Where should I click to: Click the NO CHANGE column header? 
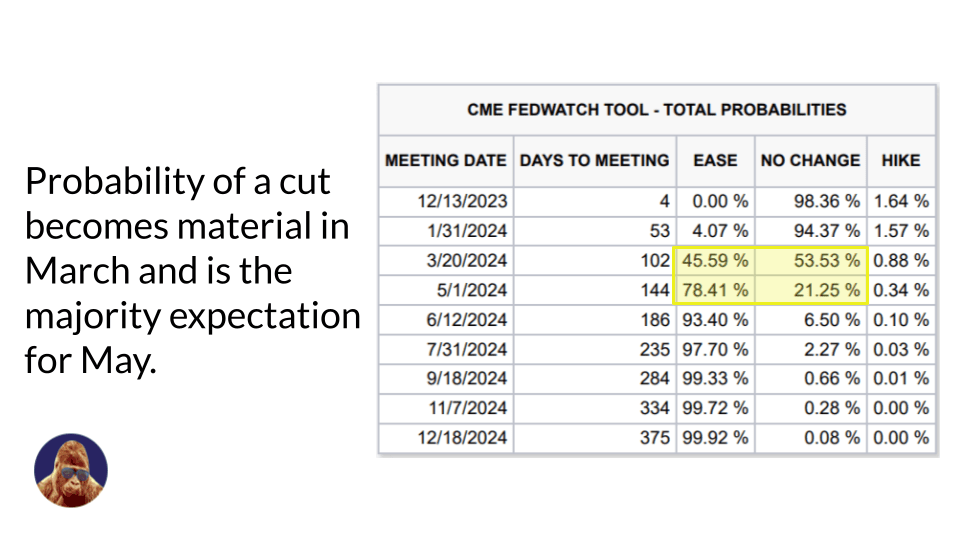tap(810, 160)
